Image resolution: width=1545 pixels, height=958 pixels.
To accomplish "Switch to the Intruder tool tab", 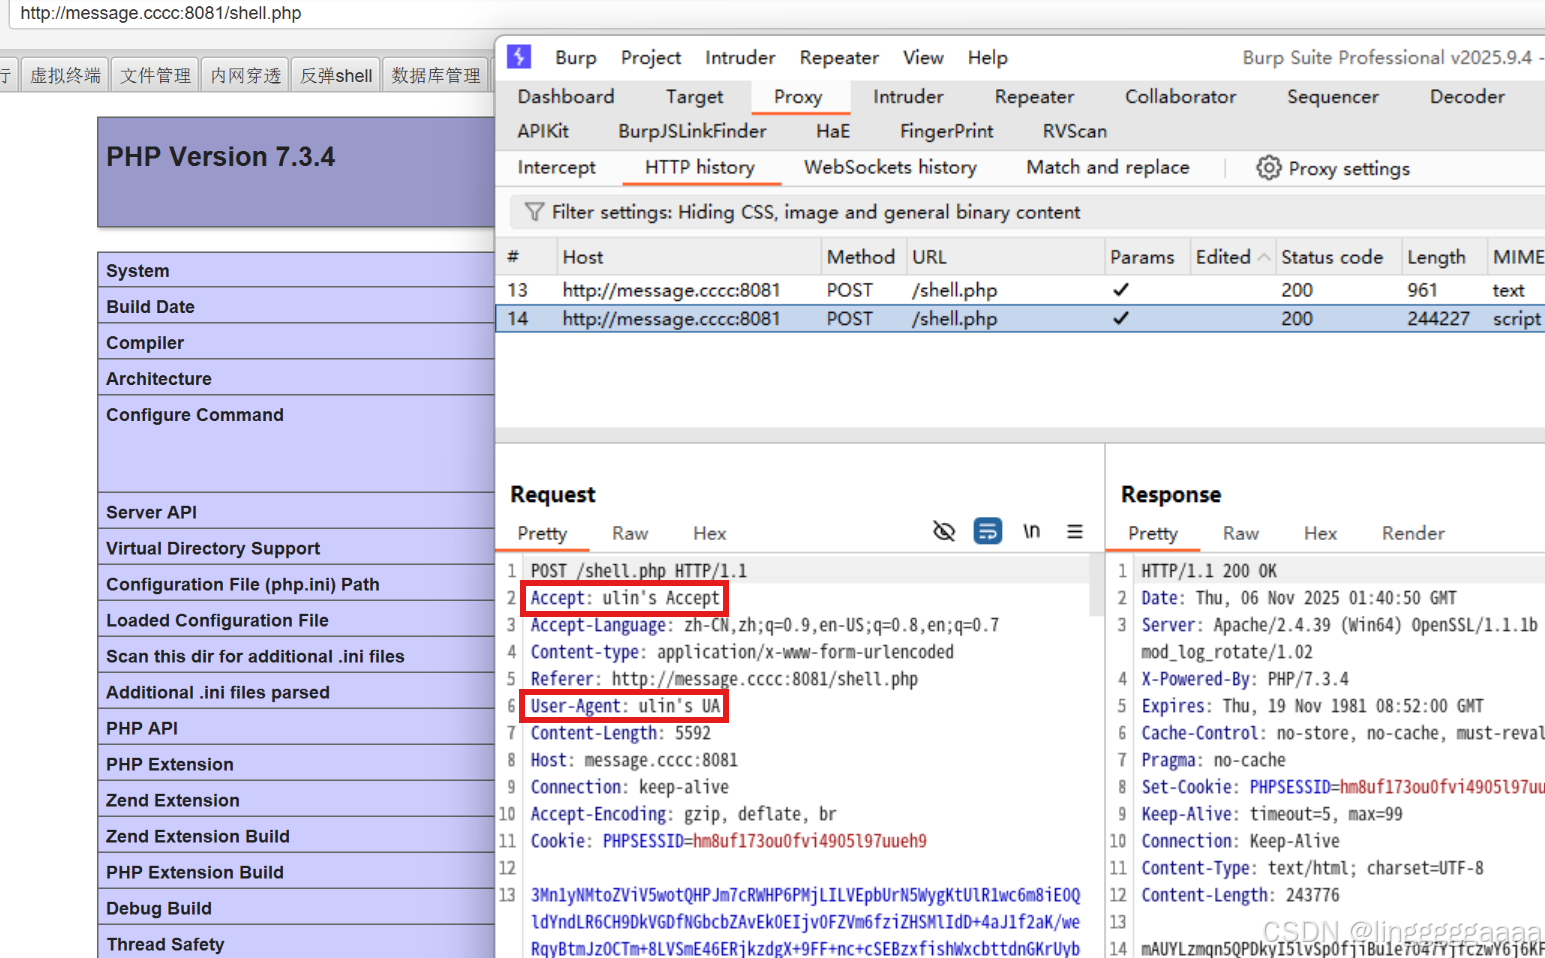I will pyautogui.click(x=908, y=96).
